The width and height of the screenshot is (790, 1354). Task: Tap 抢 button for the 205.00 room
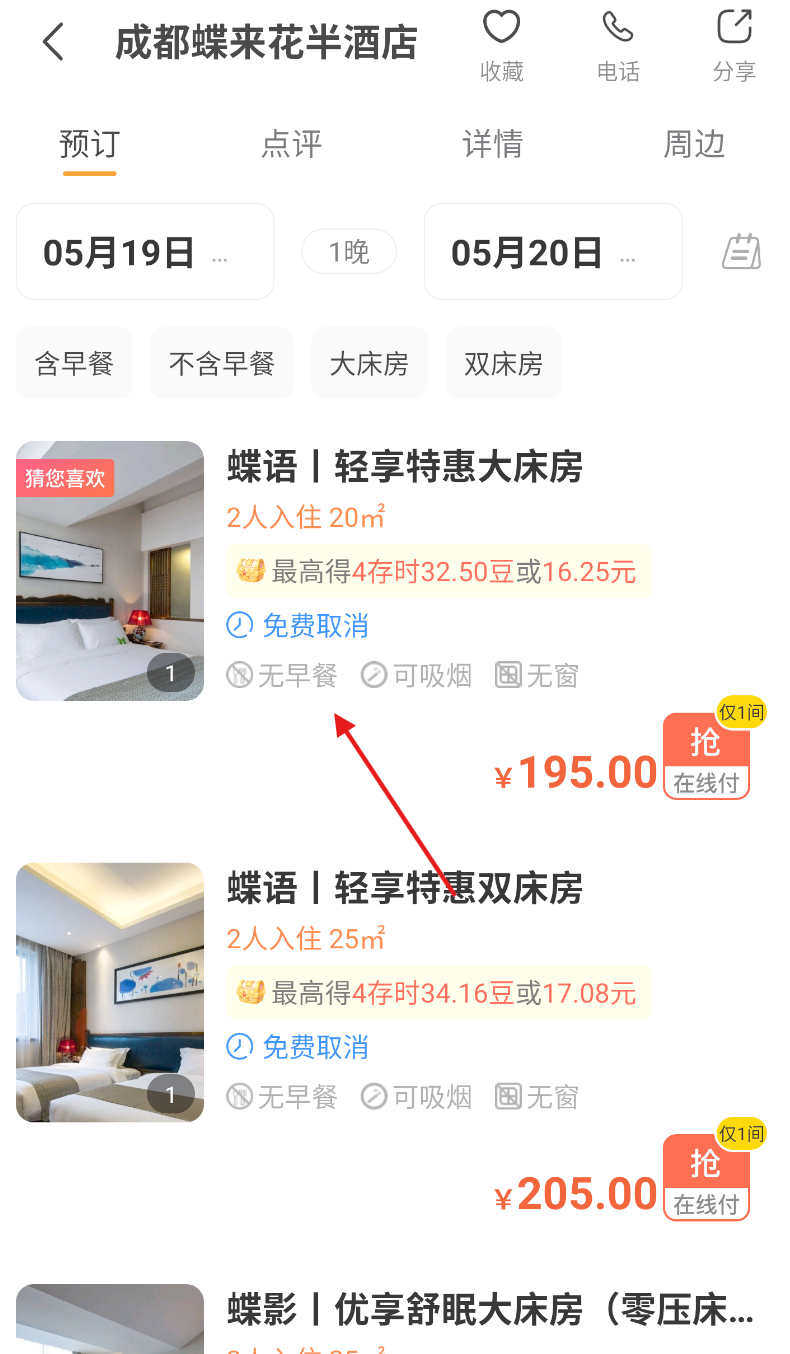click(707, 1177)
